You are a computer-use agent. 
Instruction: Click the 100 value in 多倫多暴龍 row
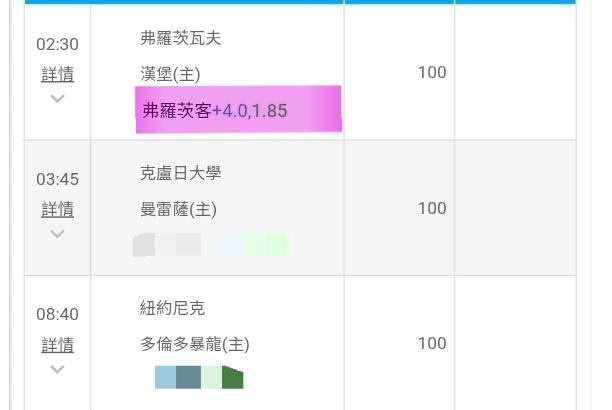coord(432,343)
